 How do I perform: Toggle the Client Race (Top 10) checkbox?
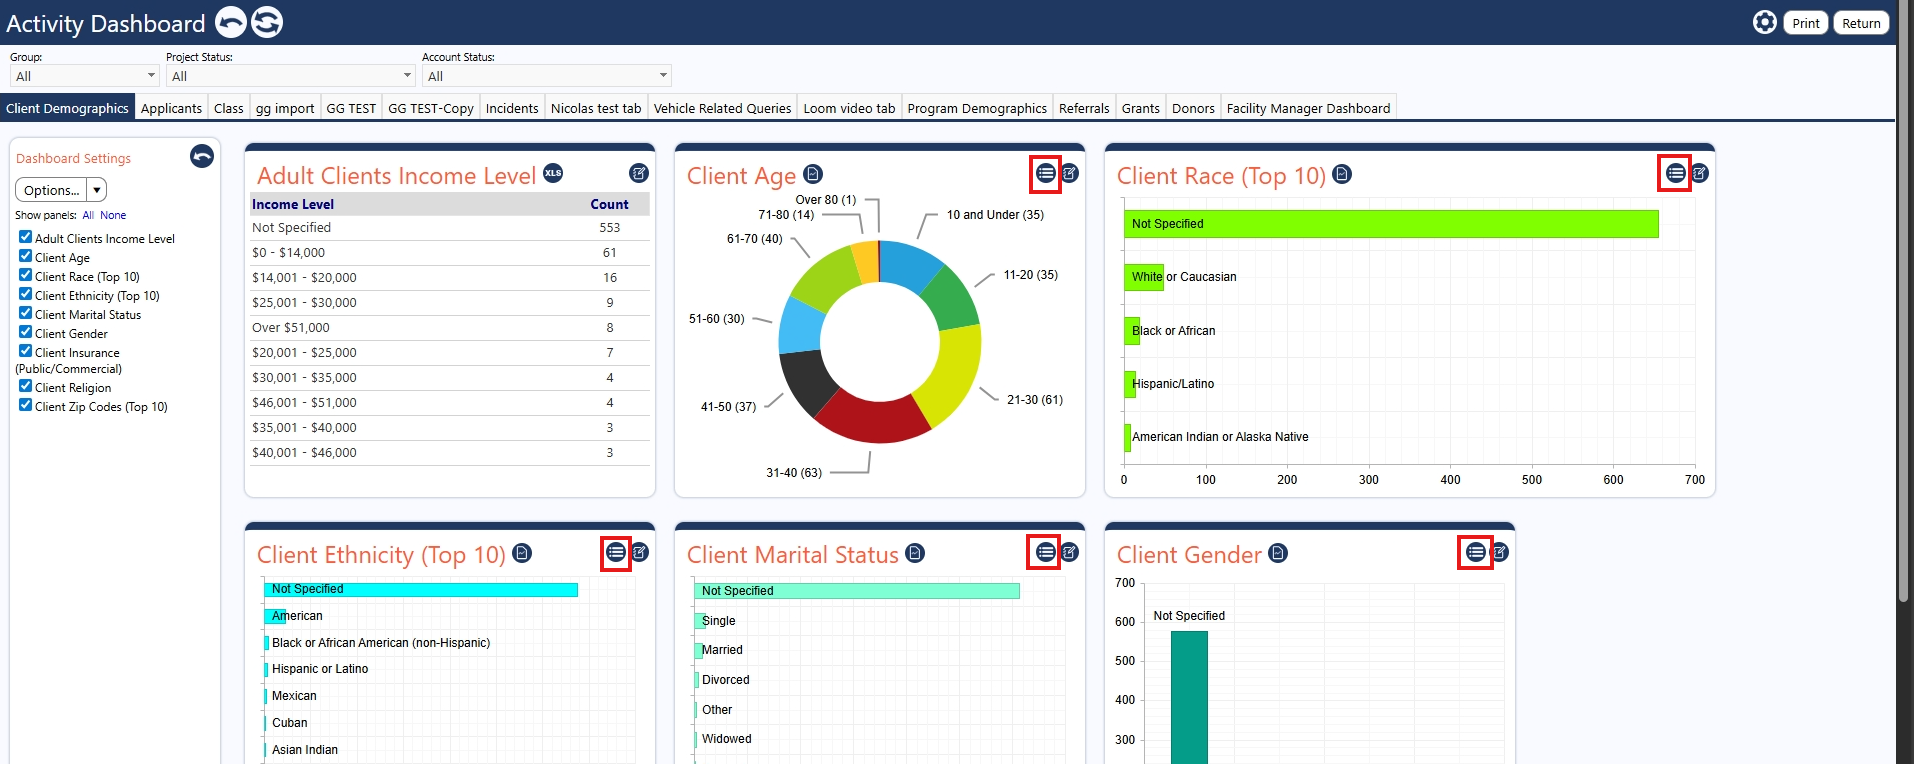pyautogui.click(x=26, y=275)
